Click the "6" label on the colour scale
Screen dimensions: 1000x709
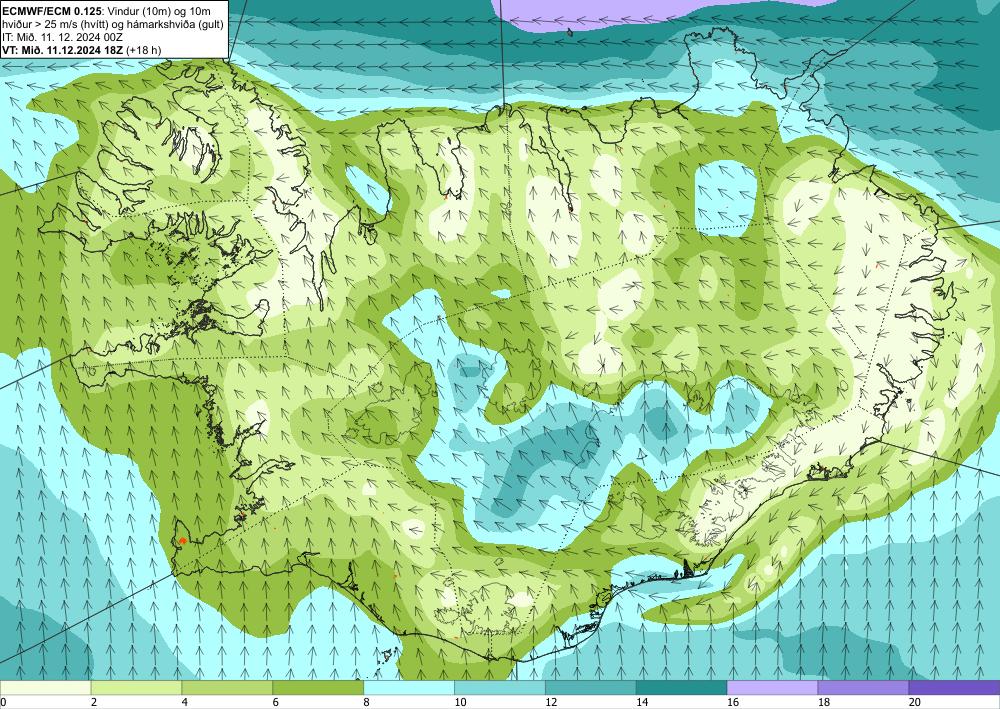pos(276,702)
